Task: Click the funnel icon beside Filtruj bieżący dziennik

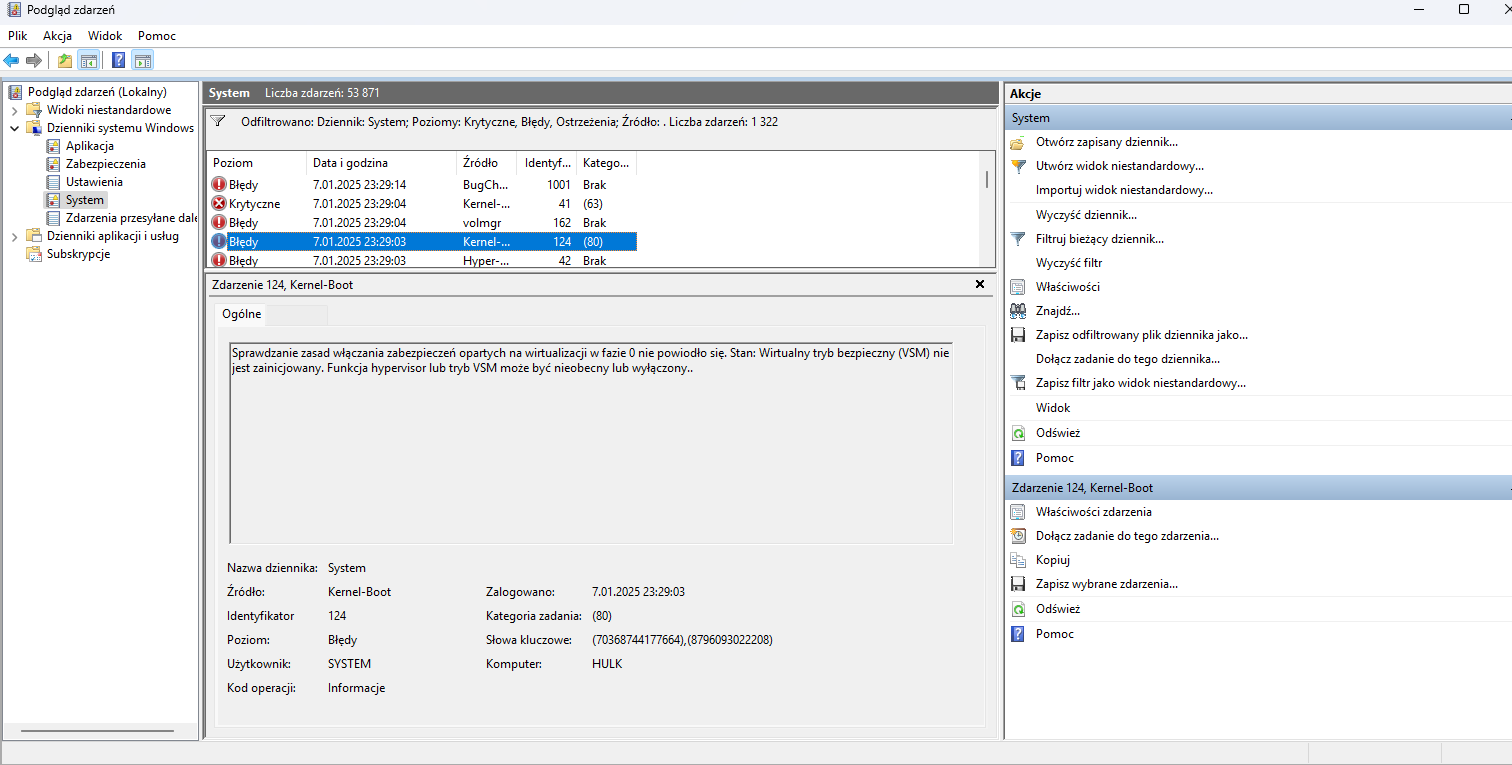Action: pyautogui.click(x=1018, y=239)
